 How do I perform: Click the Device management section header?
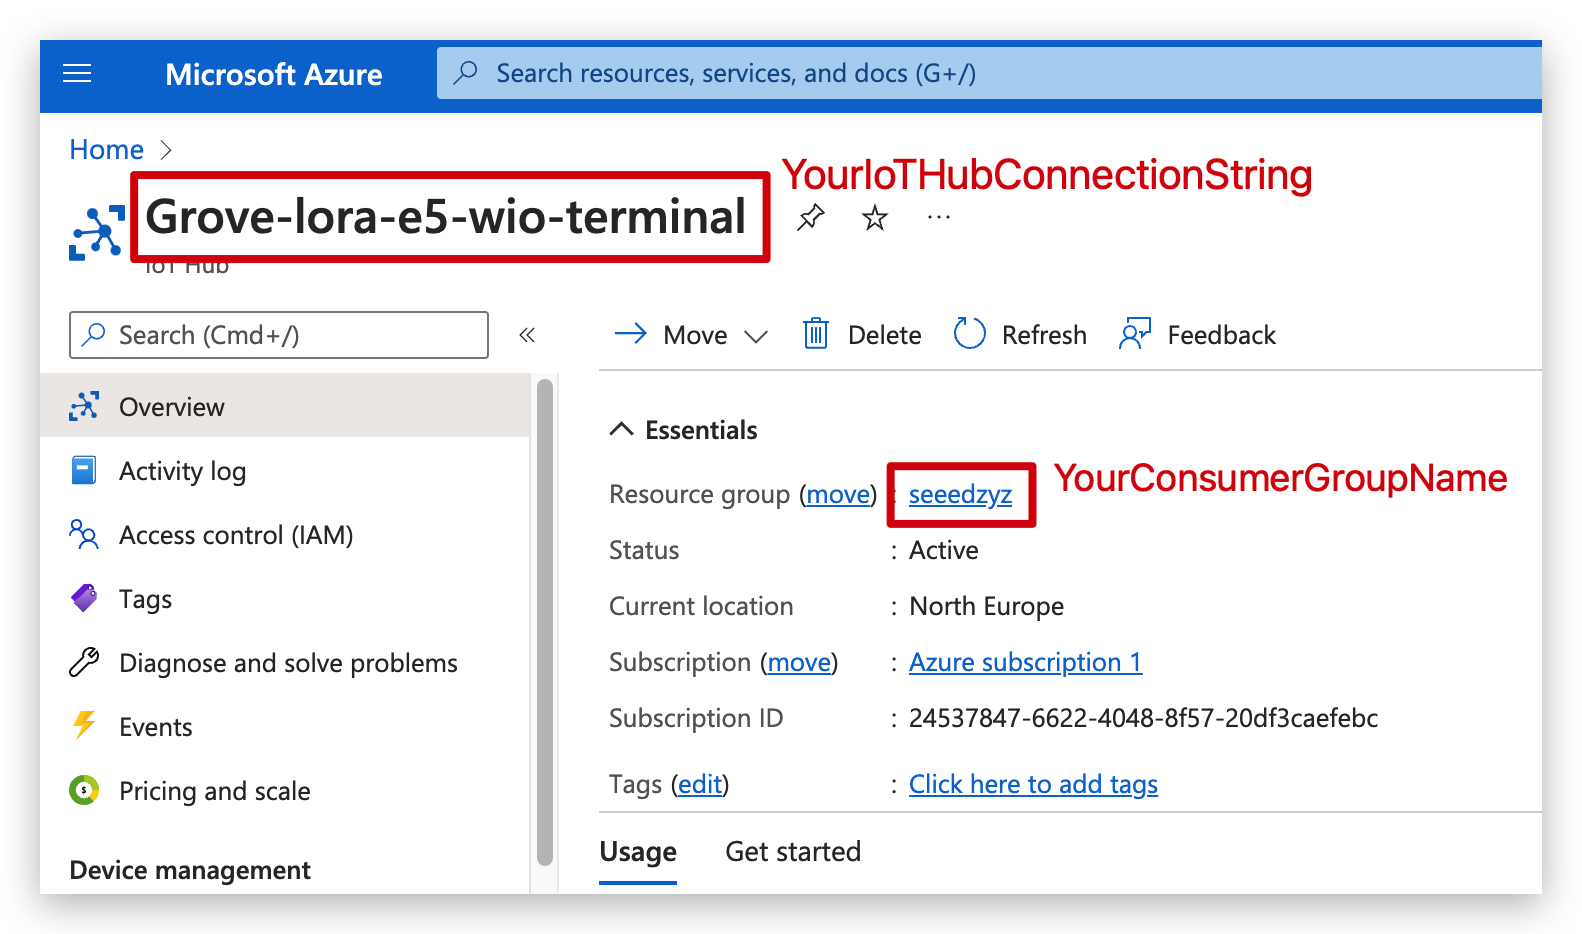(x=190, y=870)
